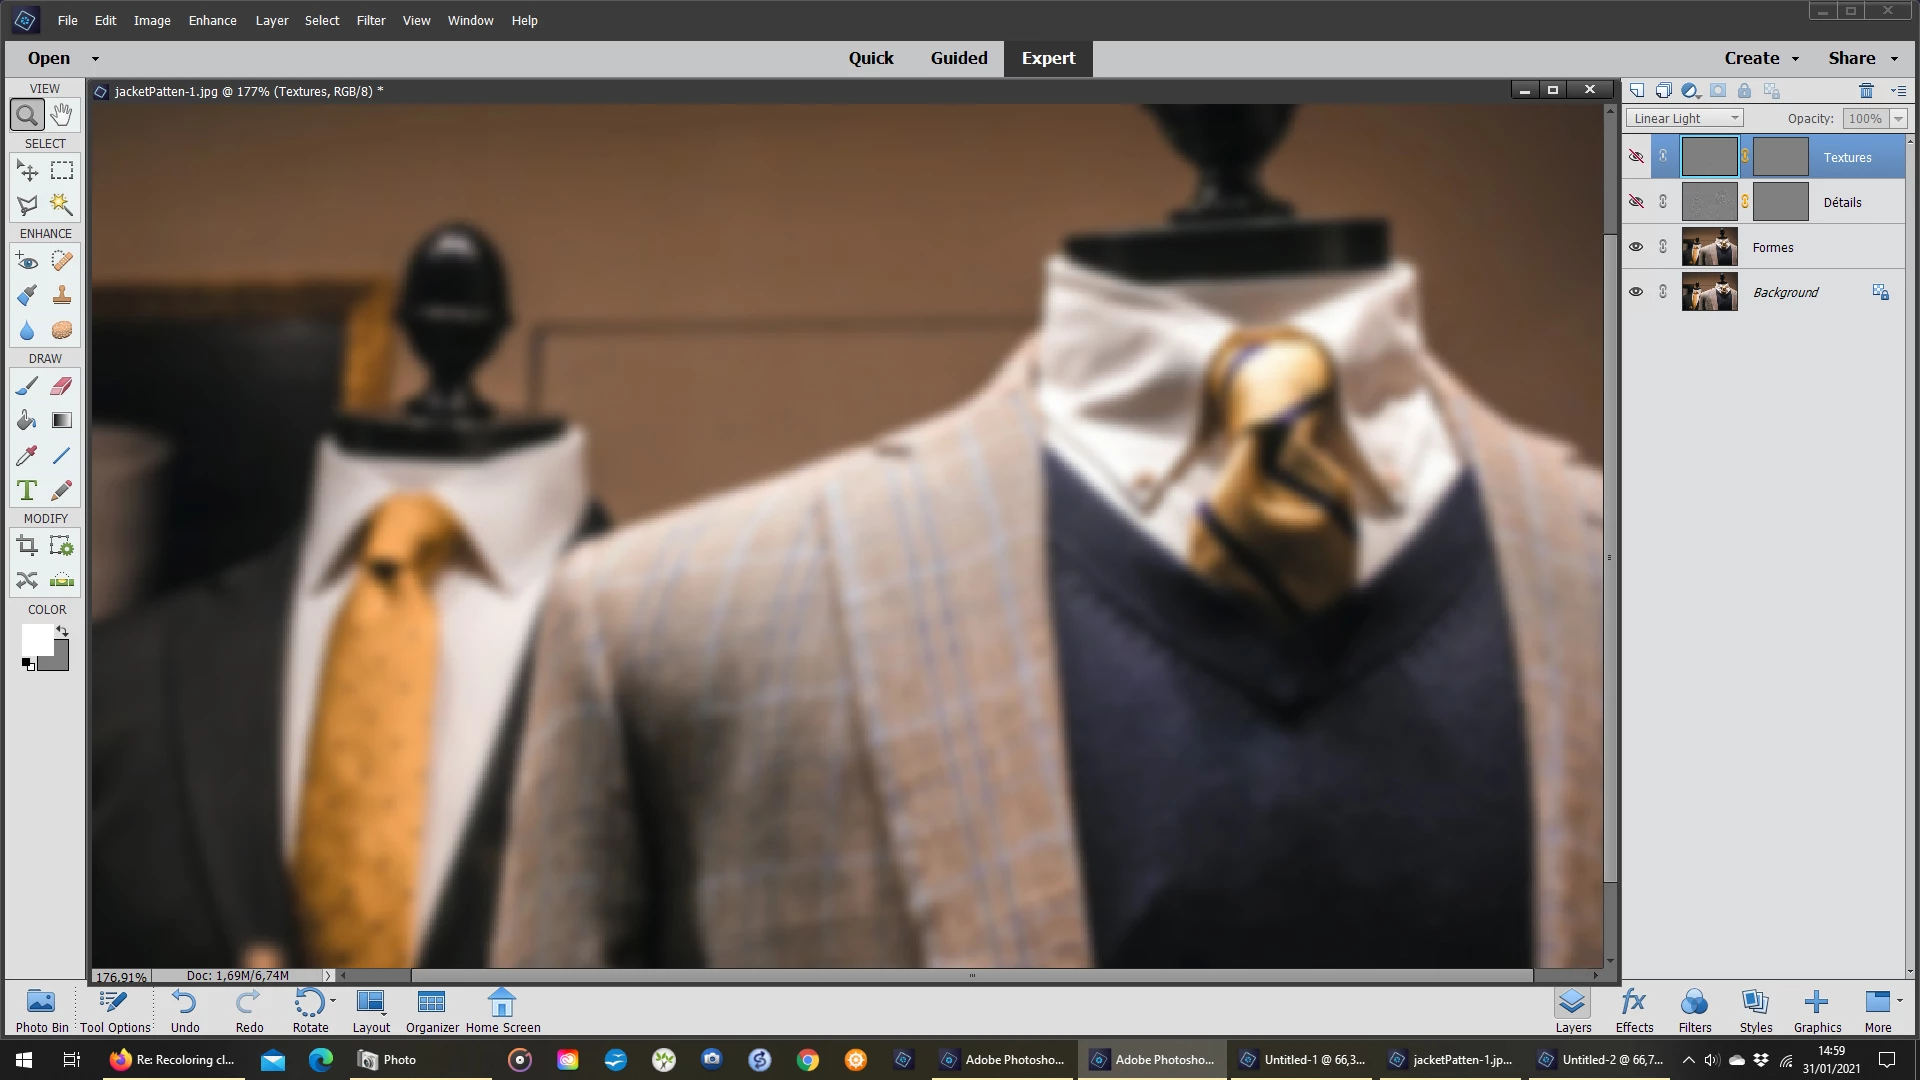The width and height of the screenshot is (1920, 1080).
Task: Show the hidden Textures layer
Action: pyautogui.click(x=1636, y=157)
